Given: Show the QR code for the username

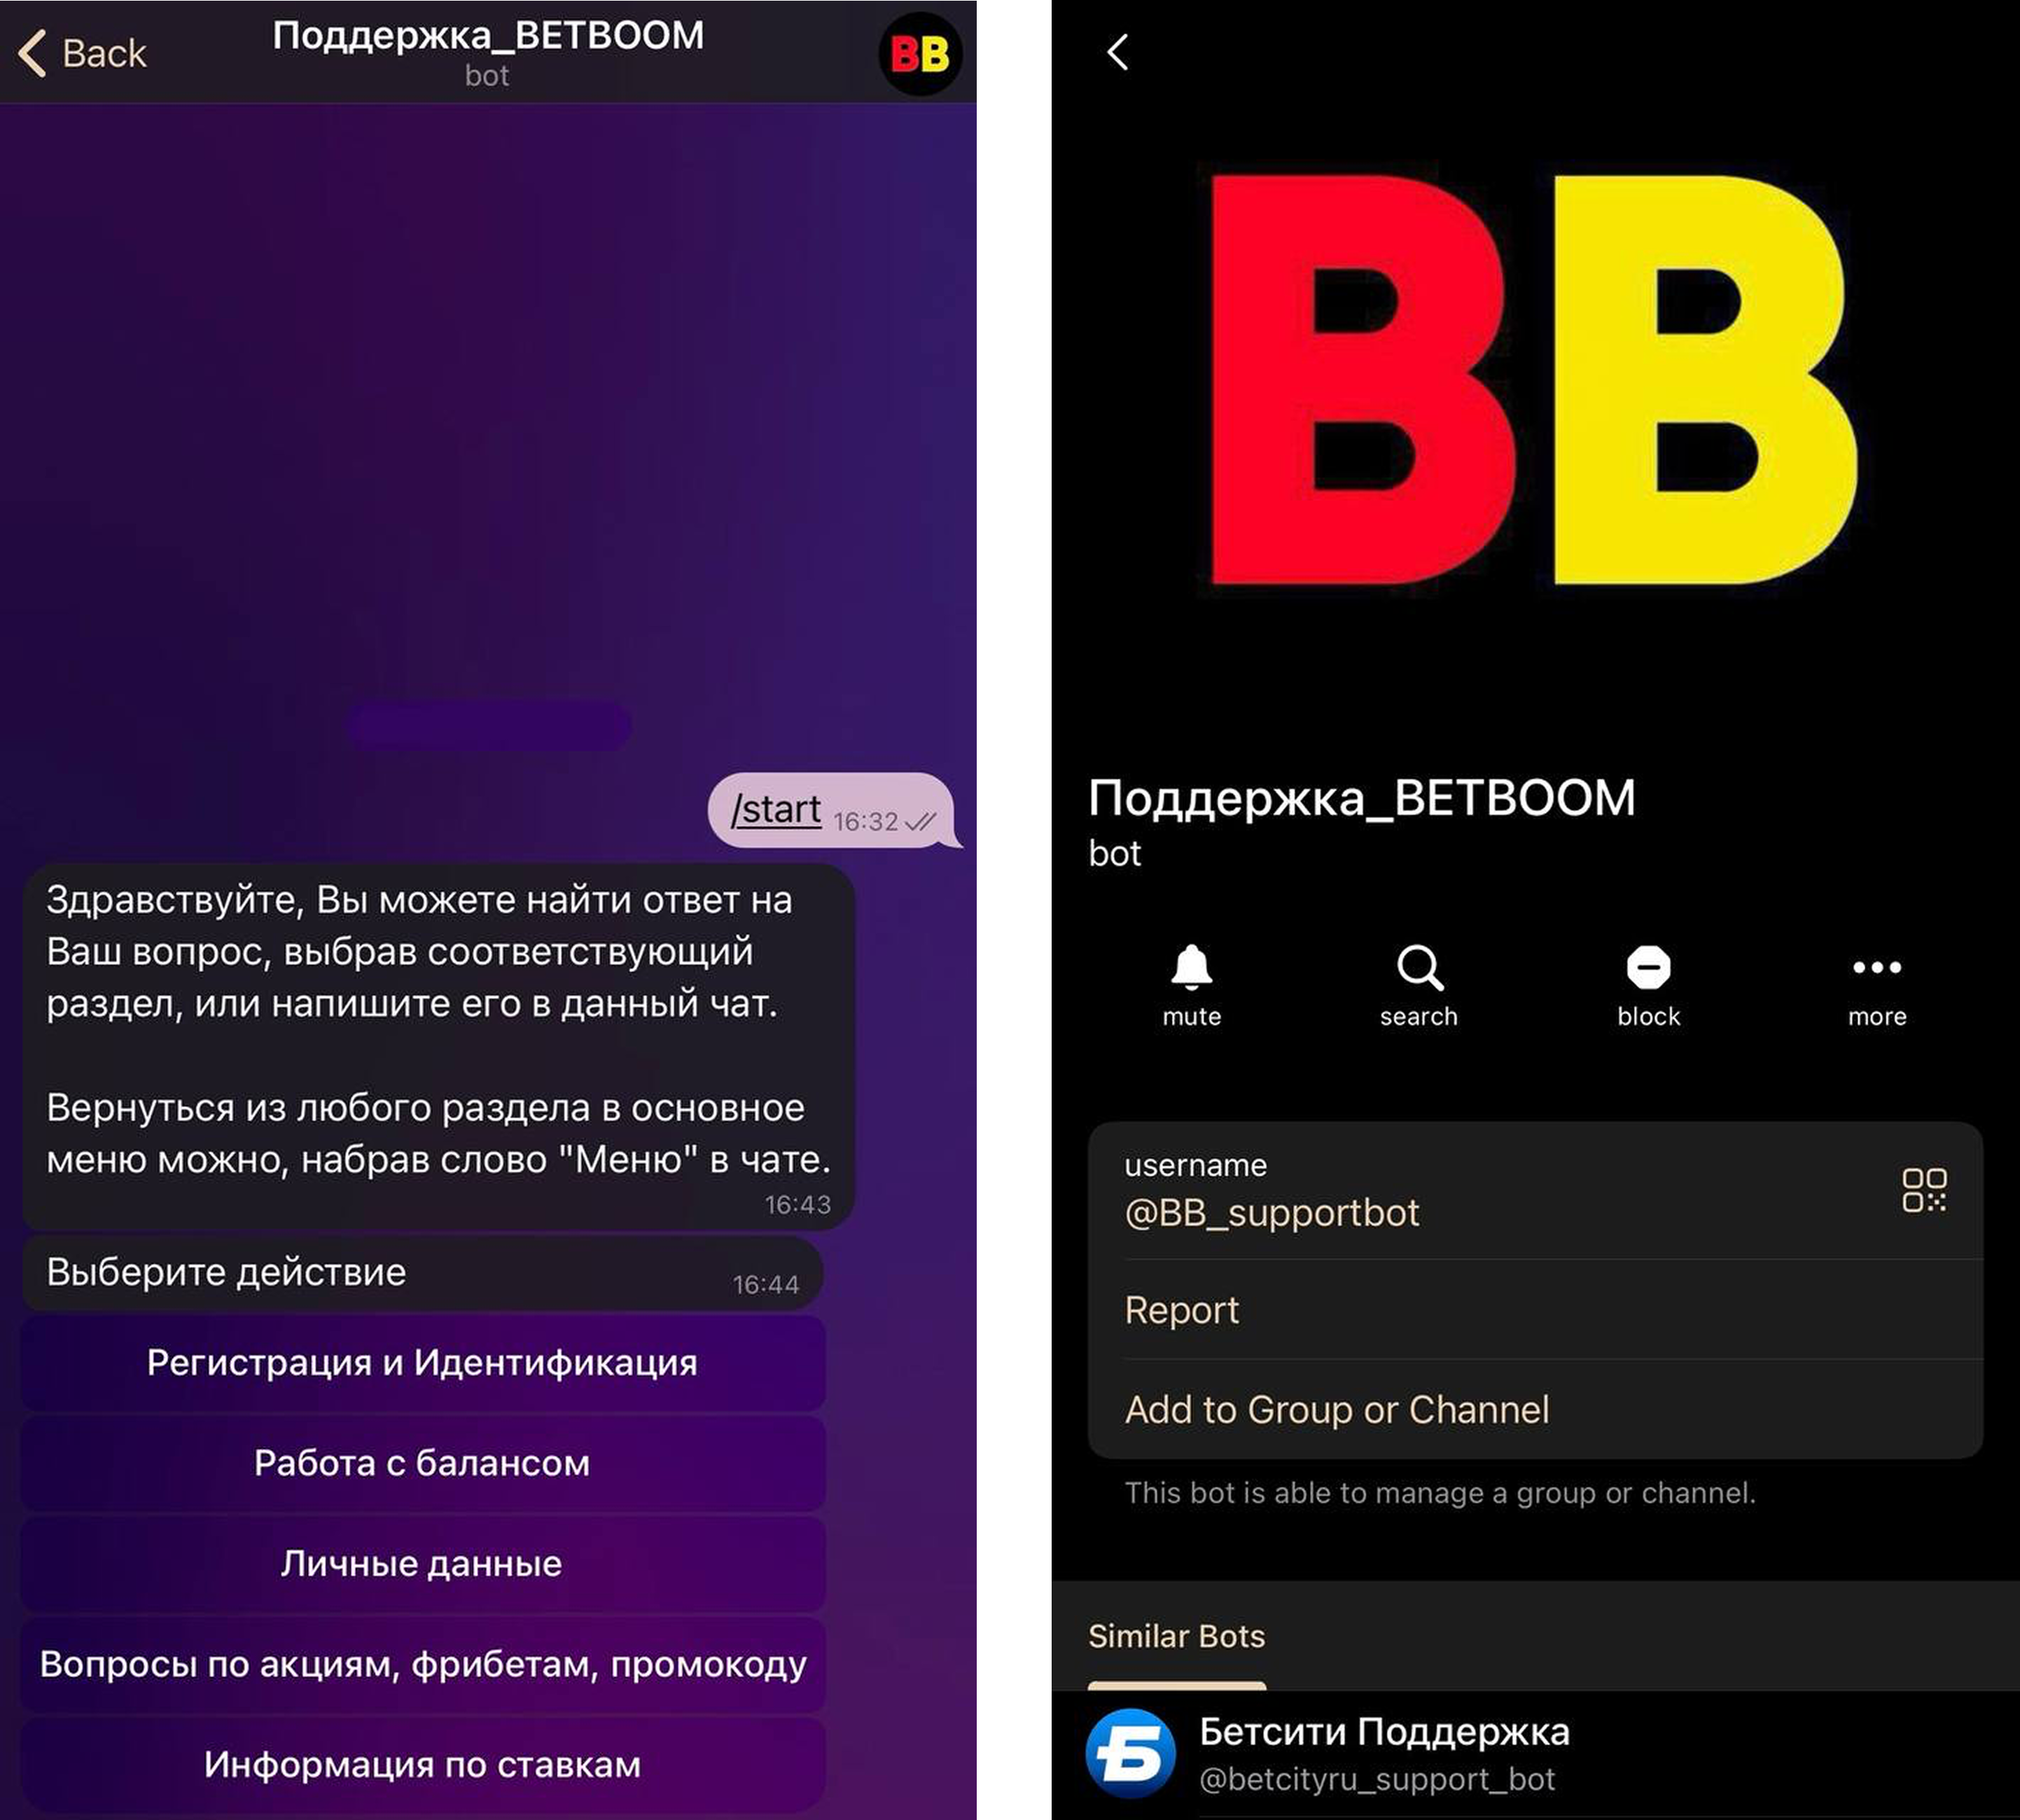Looking at the screenshot, I should (1923, 1190).
